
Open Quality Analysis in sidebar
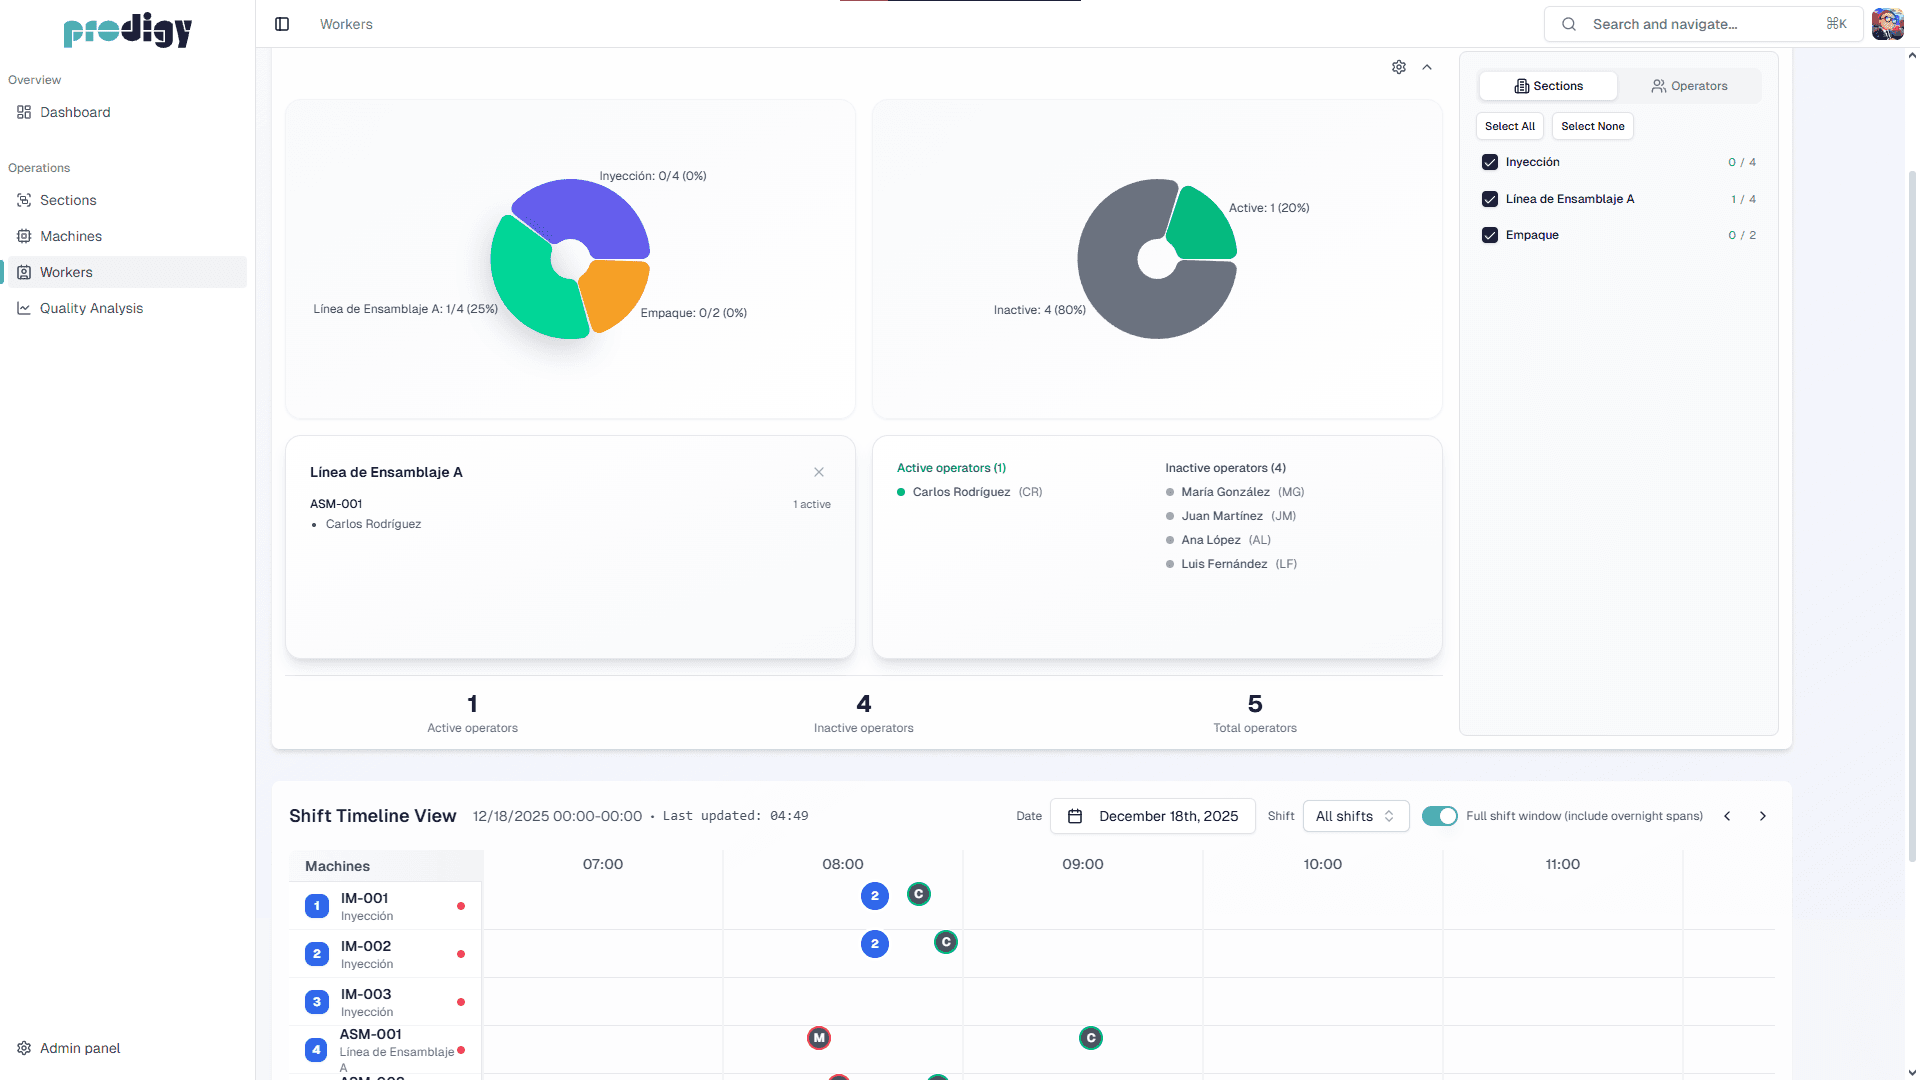click(91, 308)
